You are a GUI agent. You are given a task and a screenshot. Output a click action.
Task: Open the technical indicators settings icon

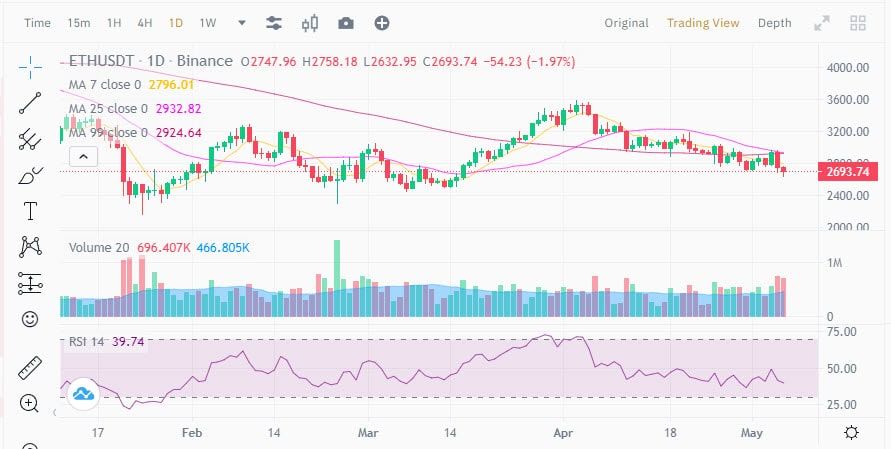(x=274, y=23)
